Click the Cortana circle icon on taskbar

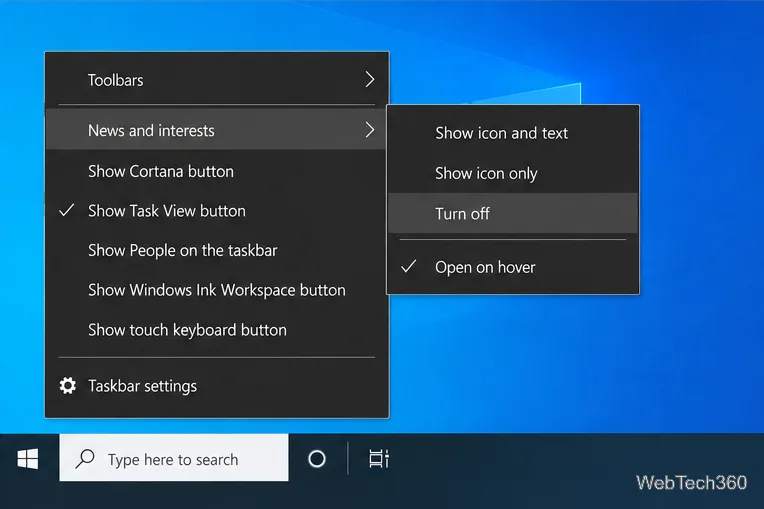coord(317,458)
